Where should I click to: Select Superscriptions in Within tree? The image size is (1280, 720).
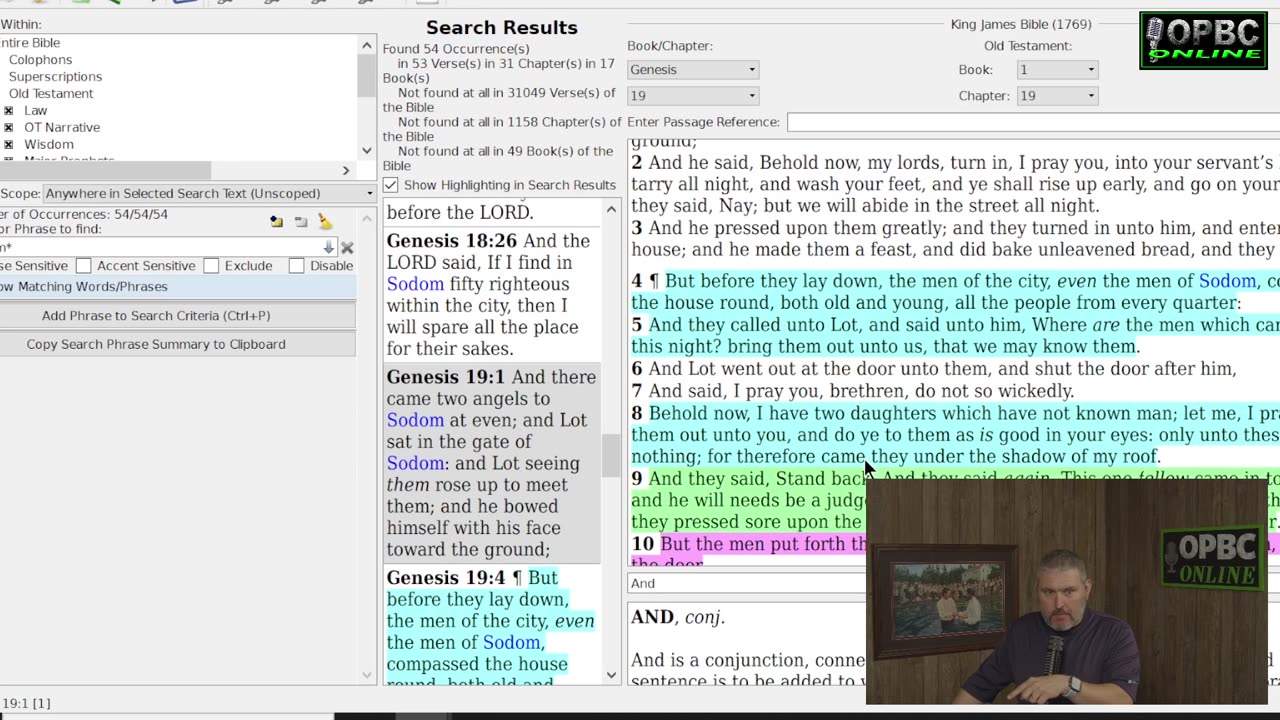tap(55, 76)
